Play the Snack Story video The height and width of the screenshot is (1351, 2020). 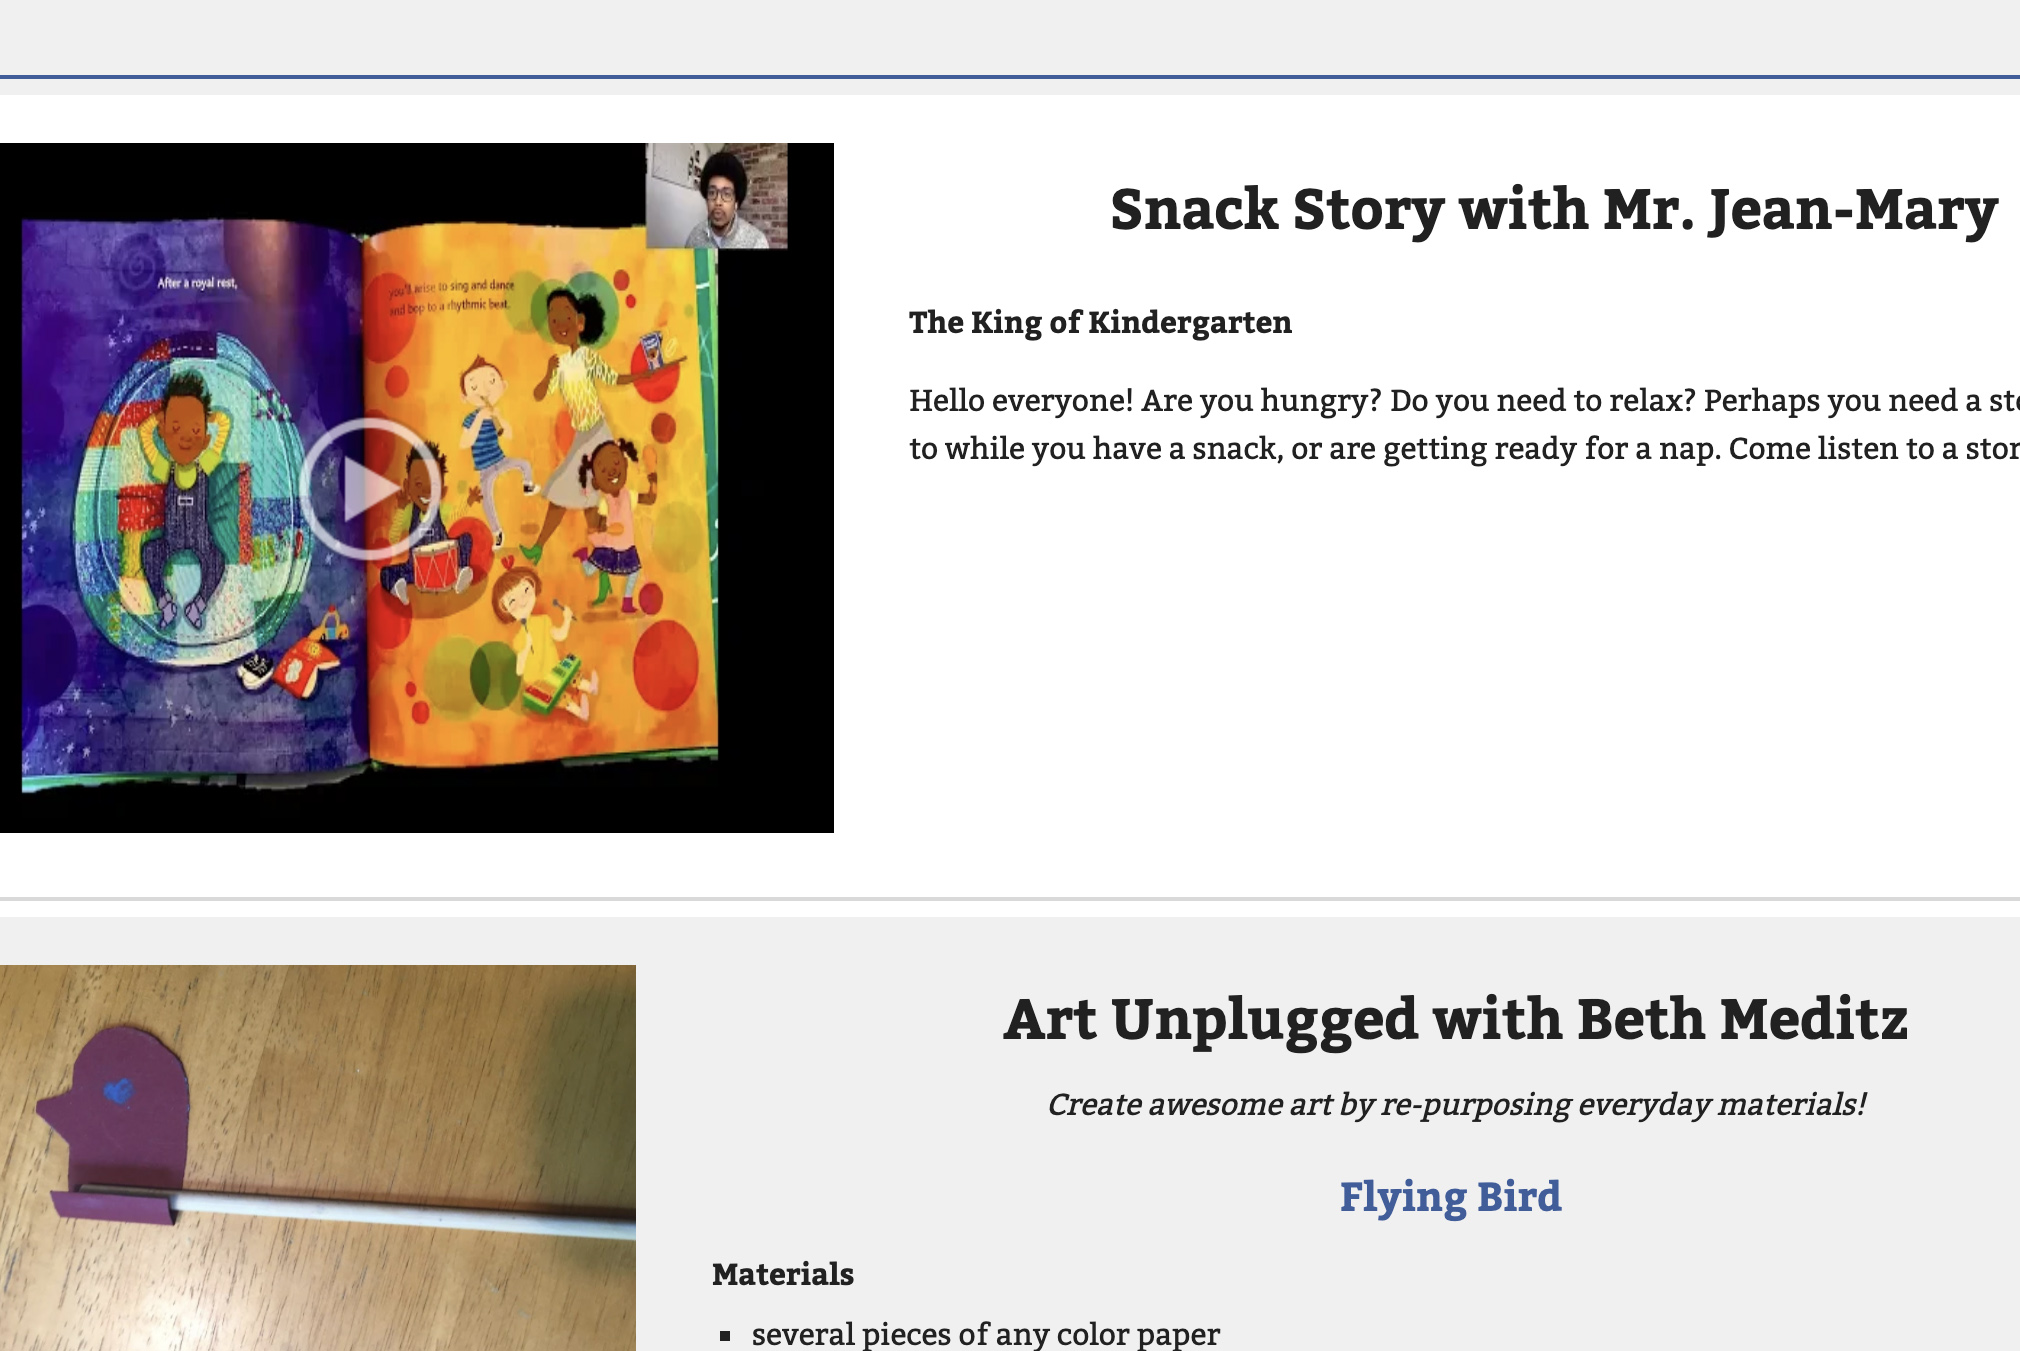(370, 488)
